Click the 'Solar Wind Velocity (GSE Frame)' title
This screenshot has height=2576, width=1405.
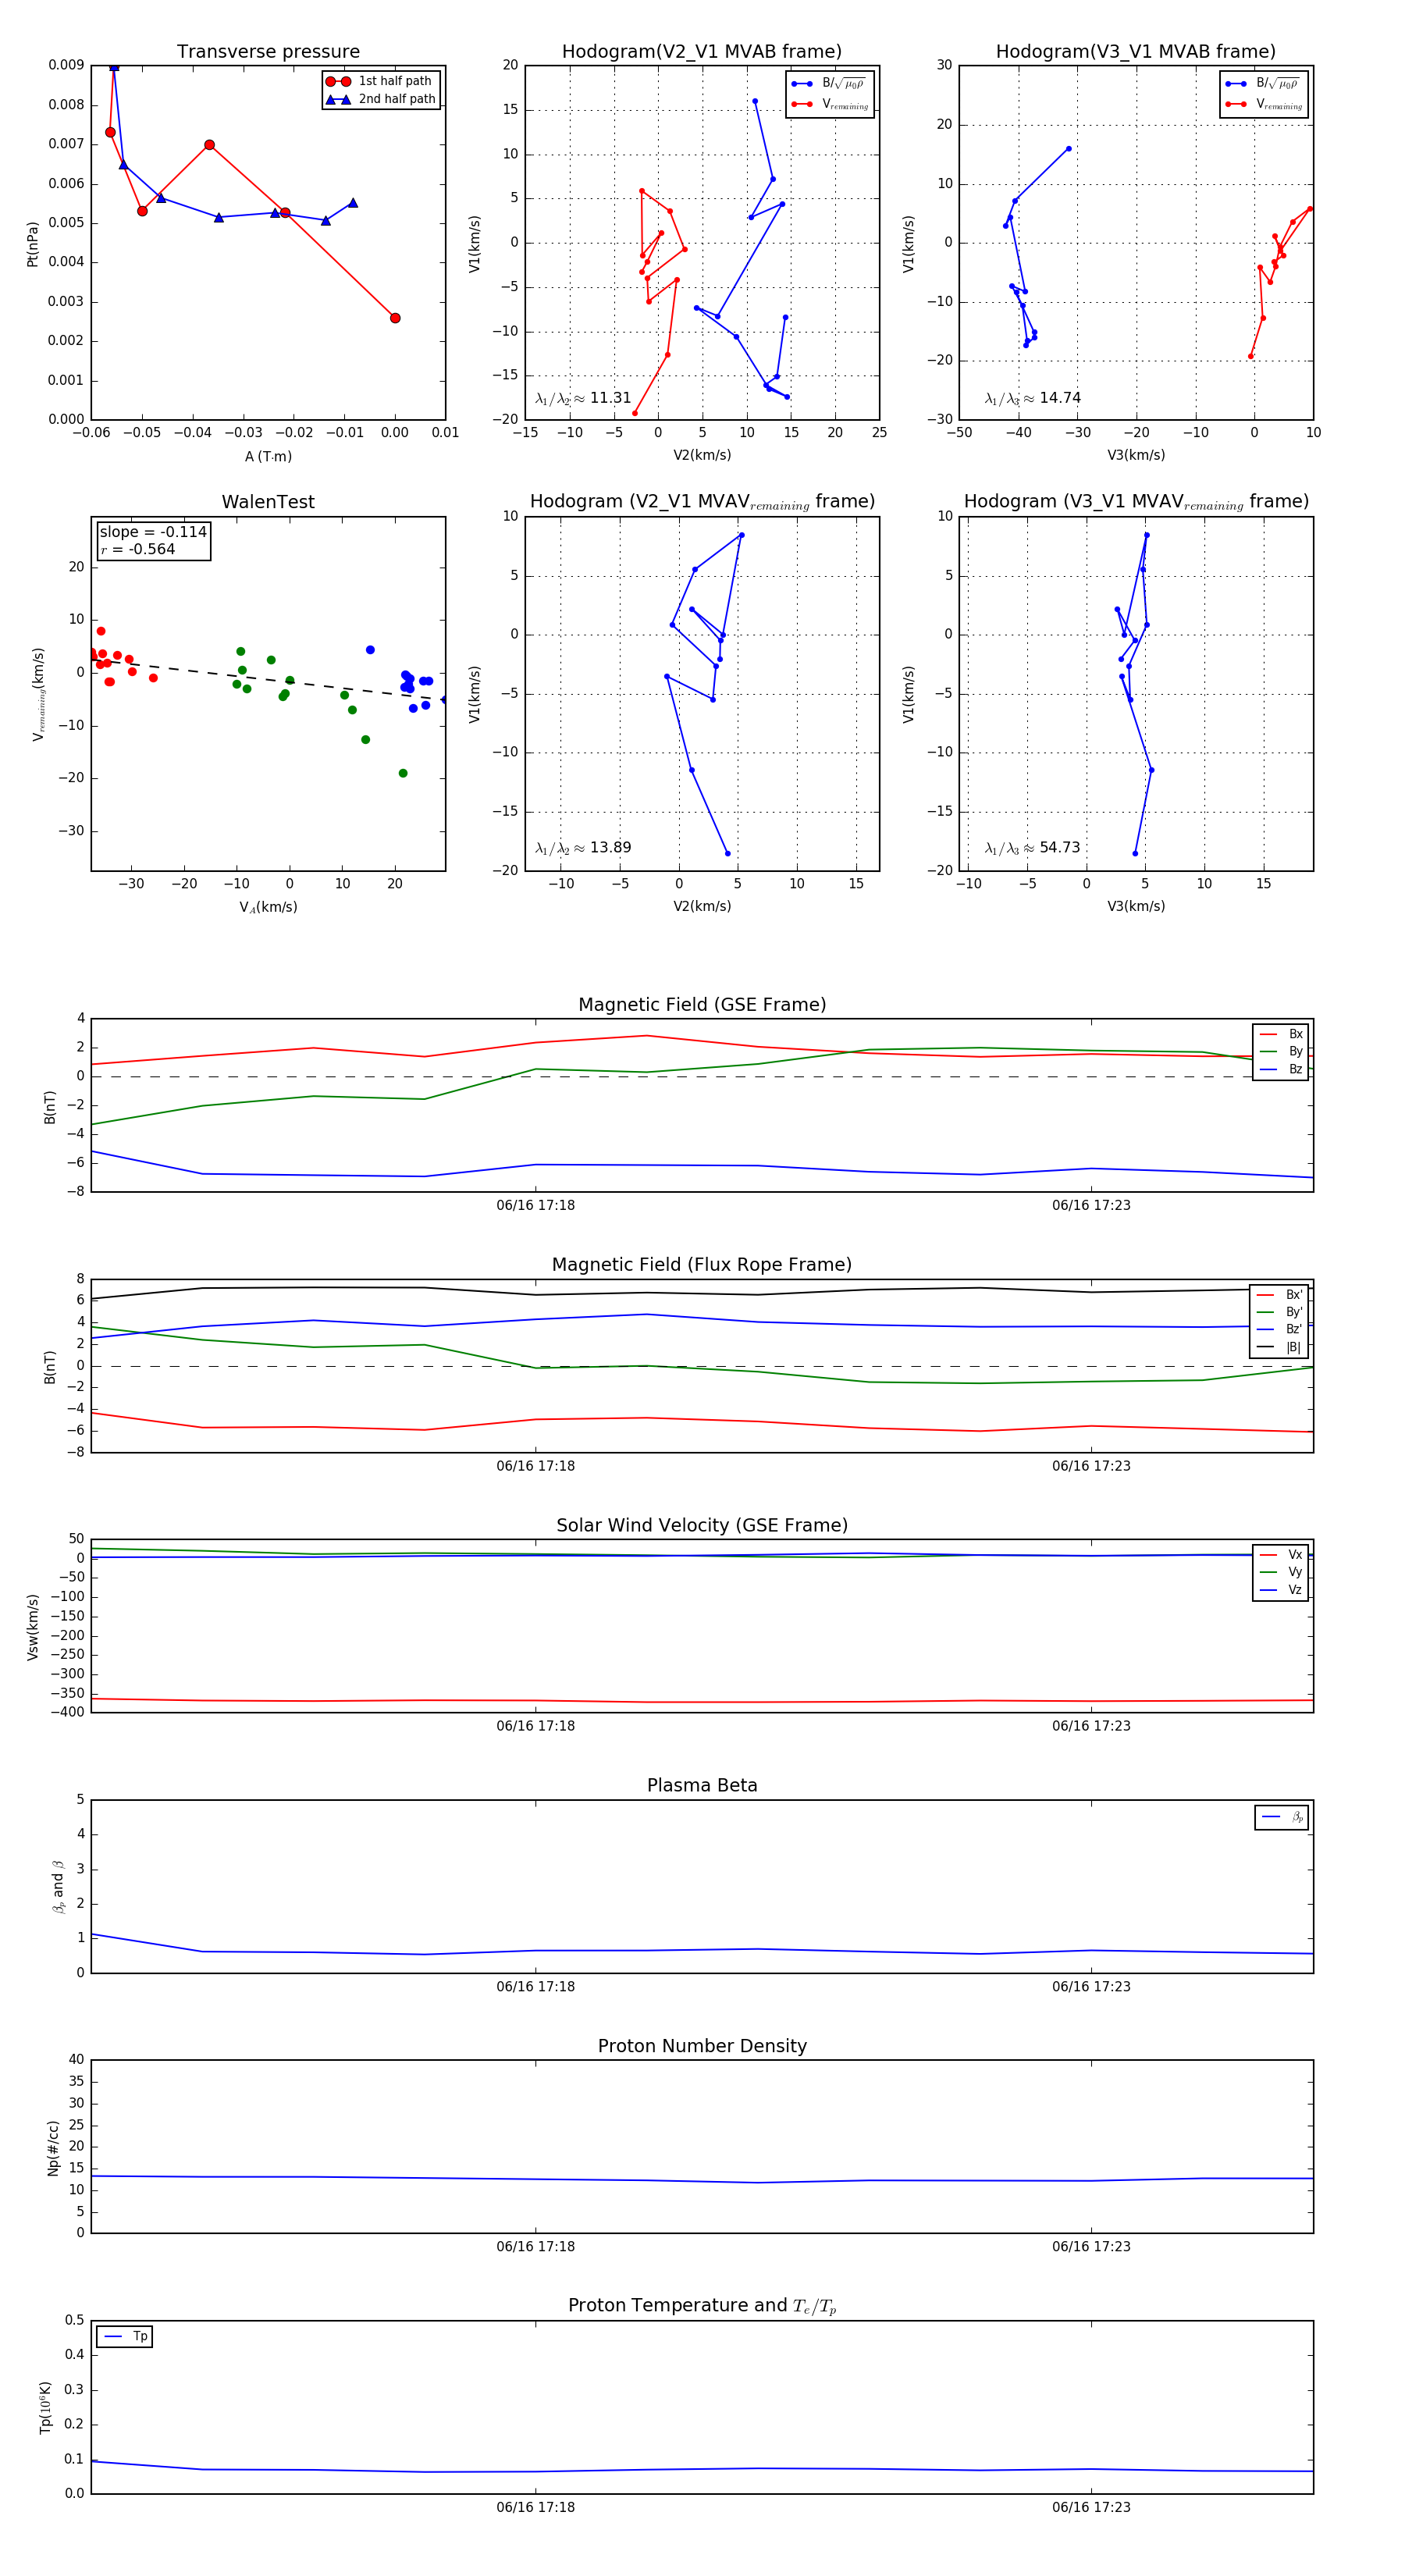click(702, 1525)
